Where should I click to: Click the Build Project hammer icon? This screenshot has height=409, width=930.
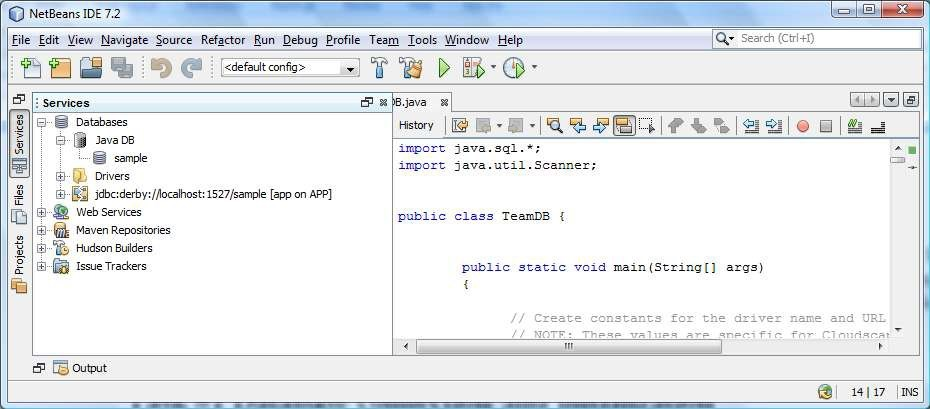380,68
